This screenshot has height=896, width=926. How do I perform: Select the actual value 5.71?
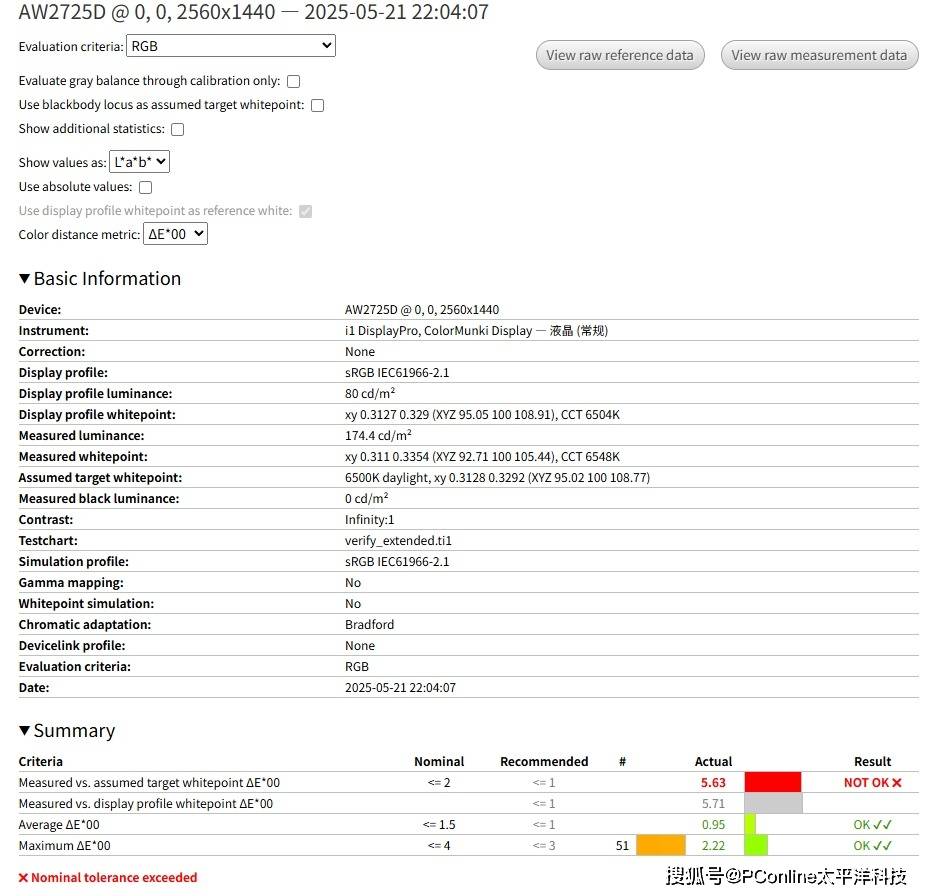[x=713, y=804]
